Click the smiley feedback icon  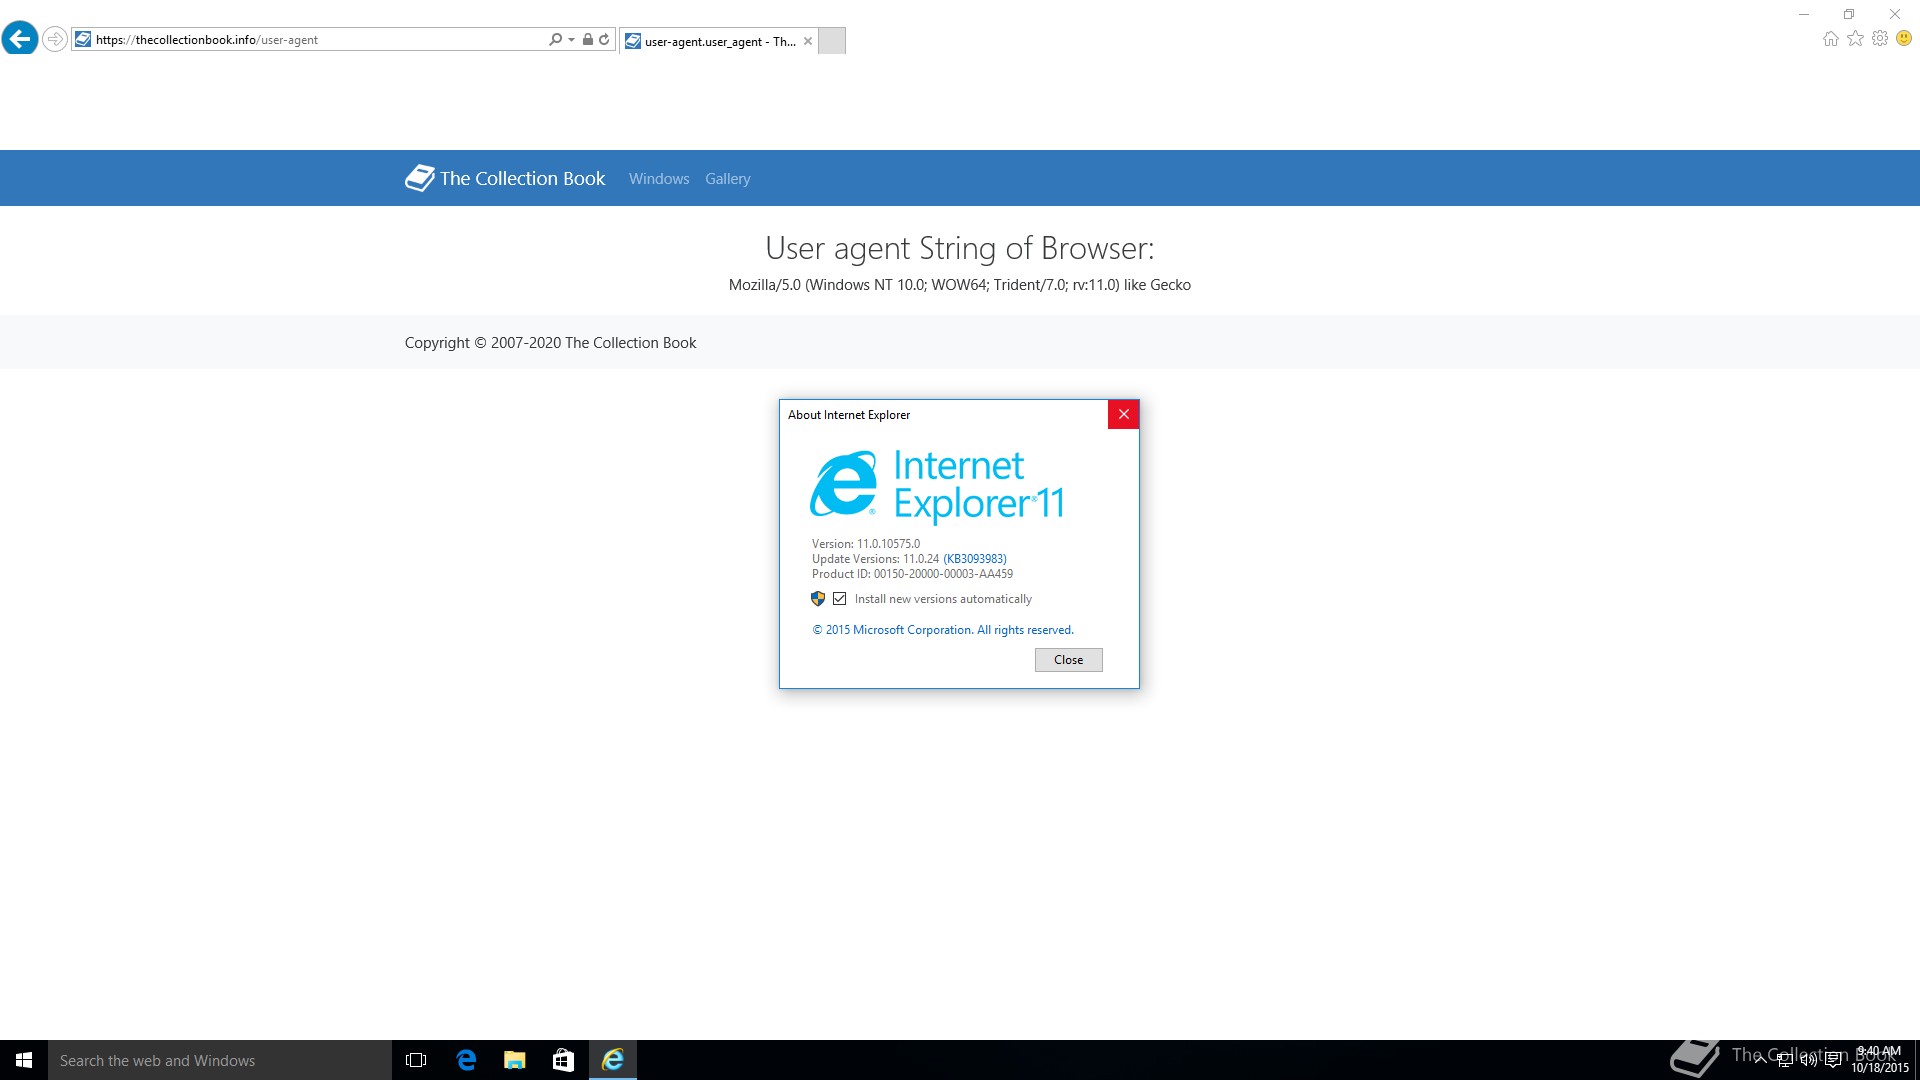click(1904, 39)
